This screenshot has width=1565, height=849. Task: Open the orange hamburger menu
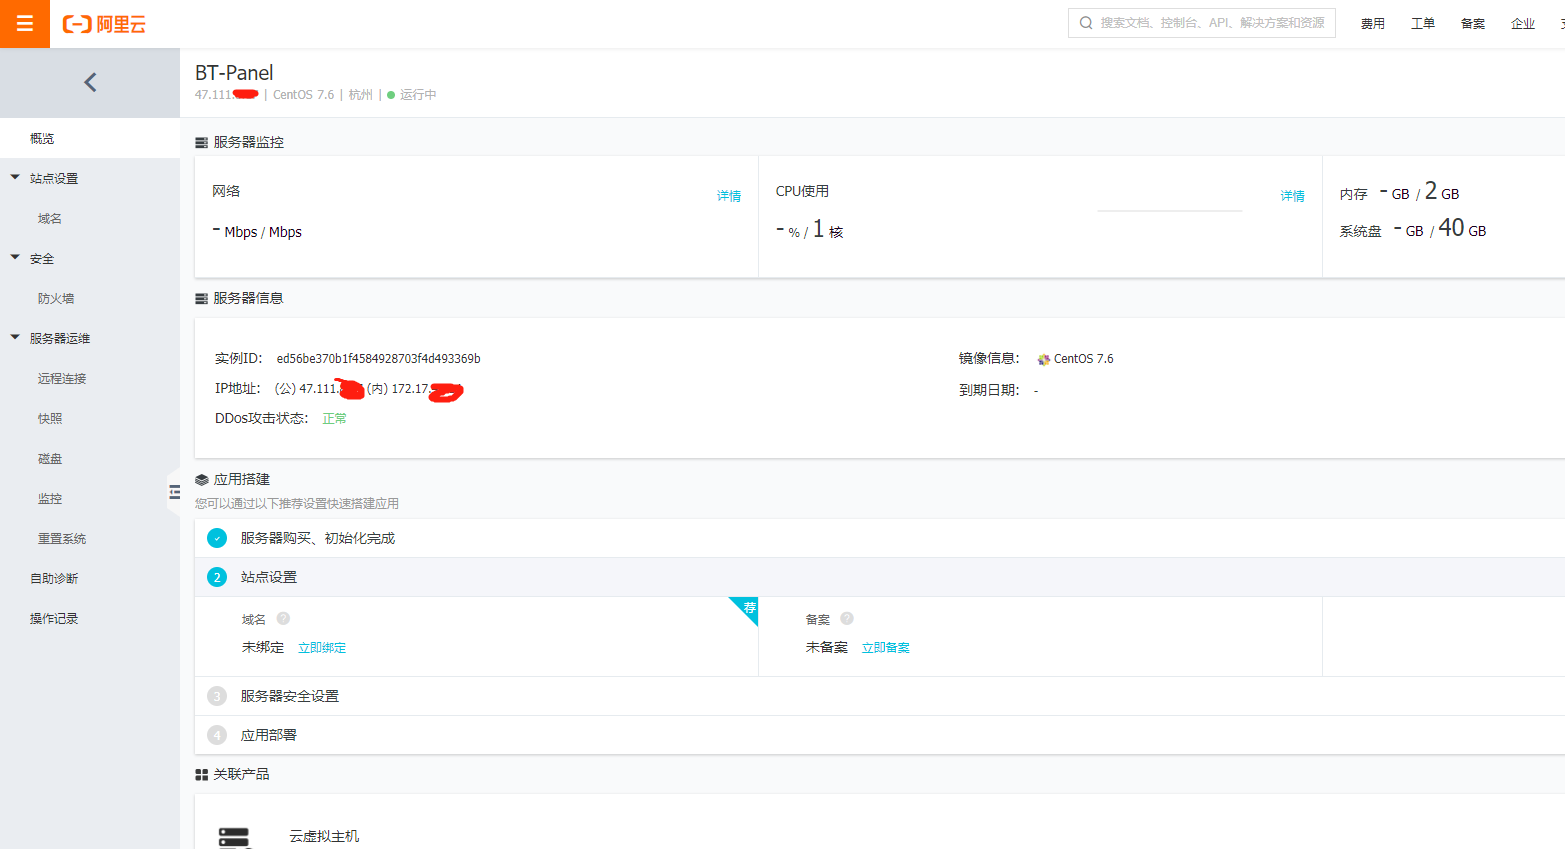point(25,24)
